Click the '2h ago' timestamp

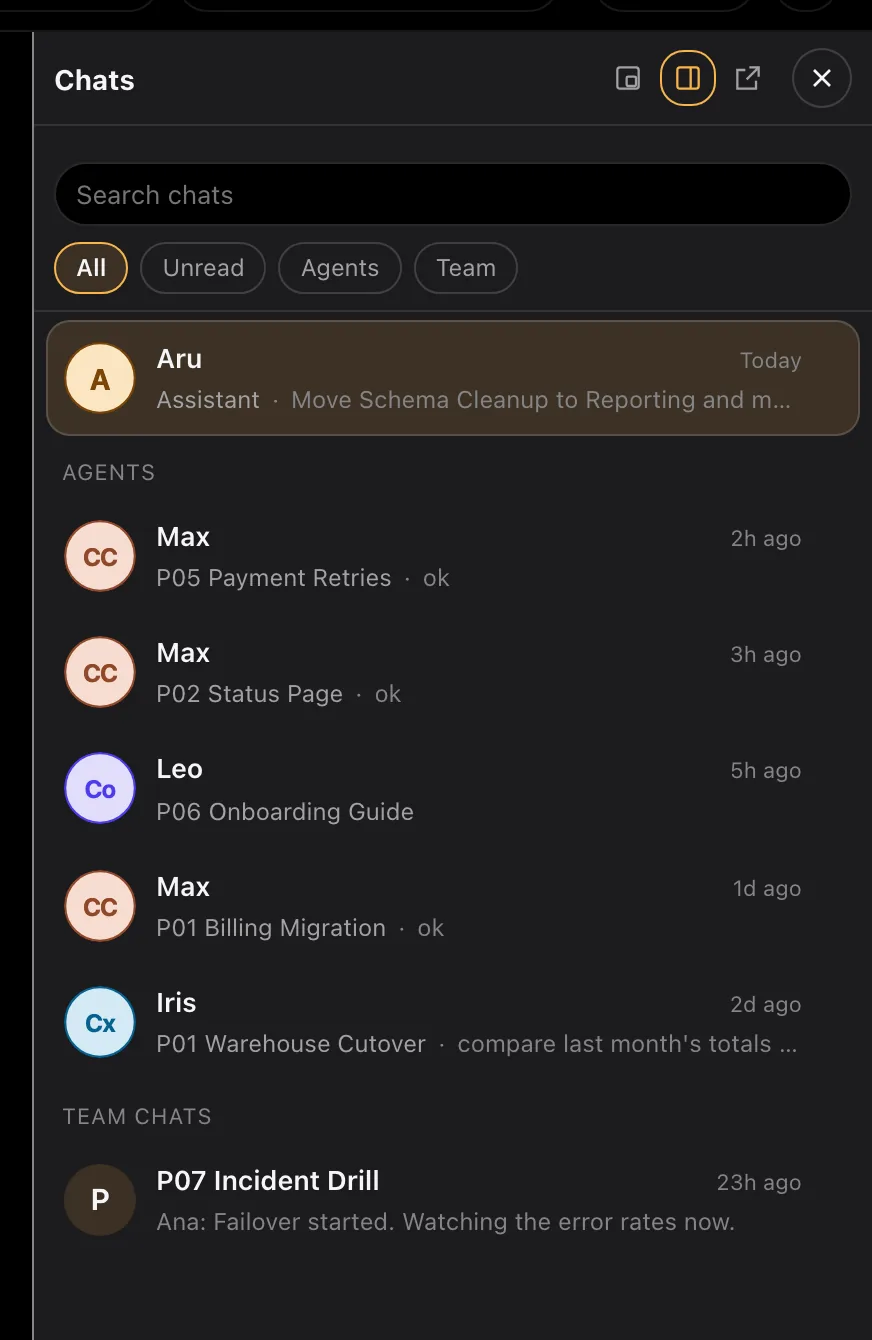pos(766,539)
